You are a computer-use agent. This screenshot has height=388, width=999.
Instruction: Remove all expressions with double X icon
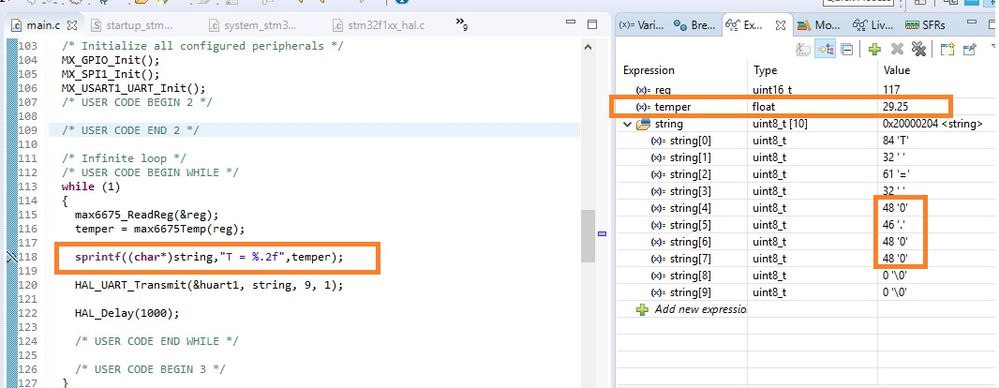coord(919,49)
